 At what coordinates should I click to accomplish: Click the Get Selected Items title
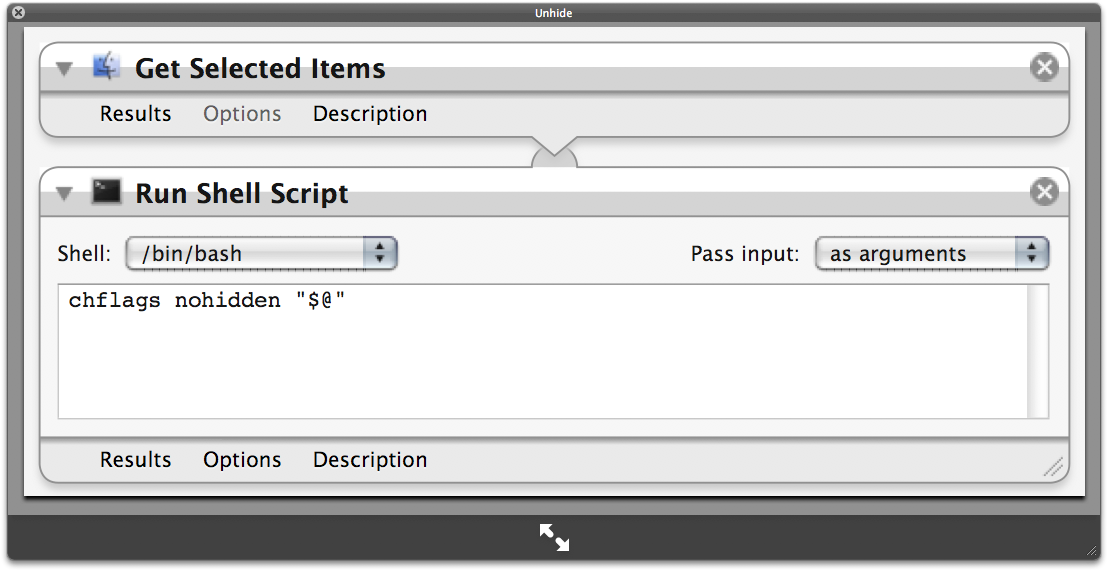click(260, 69)
